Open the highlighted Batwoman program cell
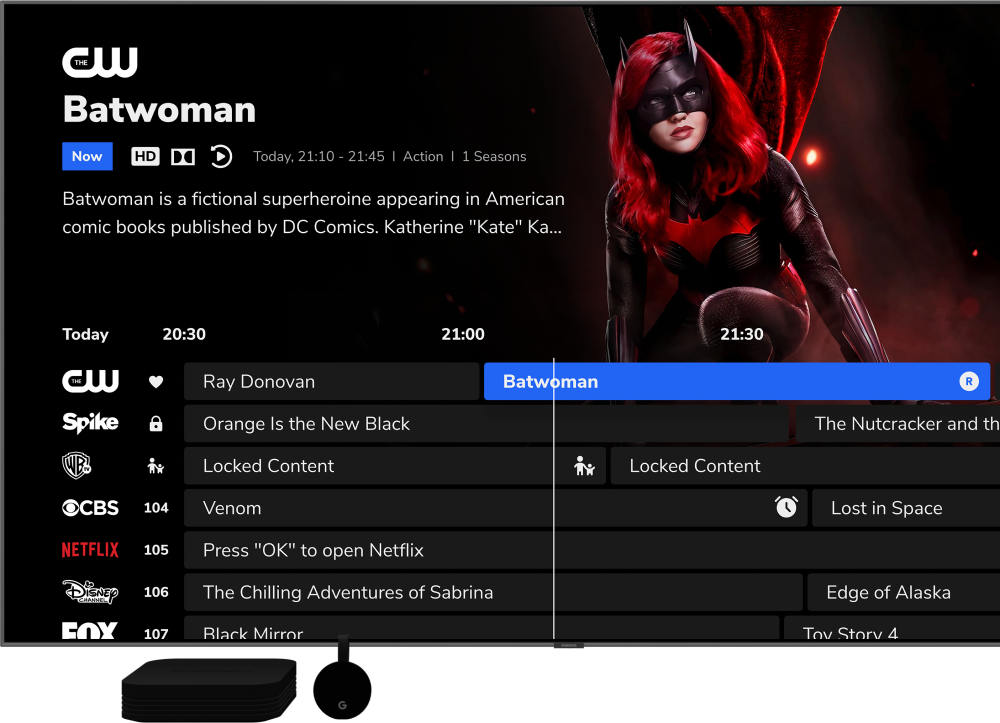Image resolution: width=1000 pixels, height=723 pixels. pos(737,381)
